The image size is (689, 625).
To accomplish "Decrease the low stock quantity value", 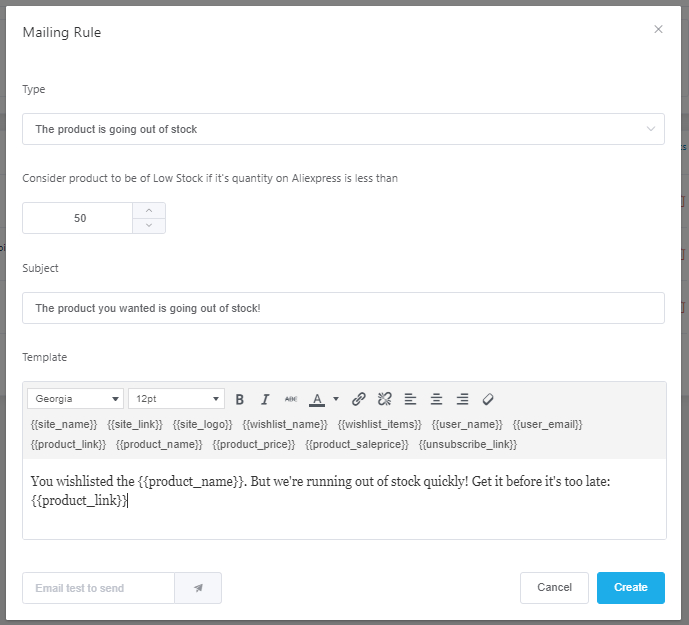I will pyautogui.click(x=149, y=225).
